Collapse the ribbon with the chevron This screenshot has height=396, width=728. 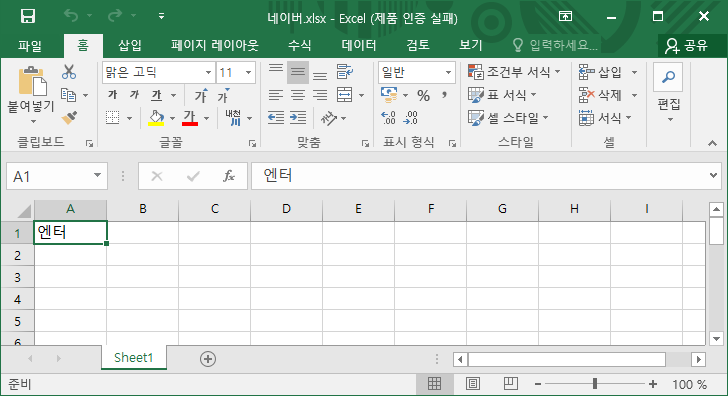click(x=712, y=143)
